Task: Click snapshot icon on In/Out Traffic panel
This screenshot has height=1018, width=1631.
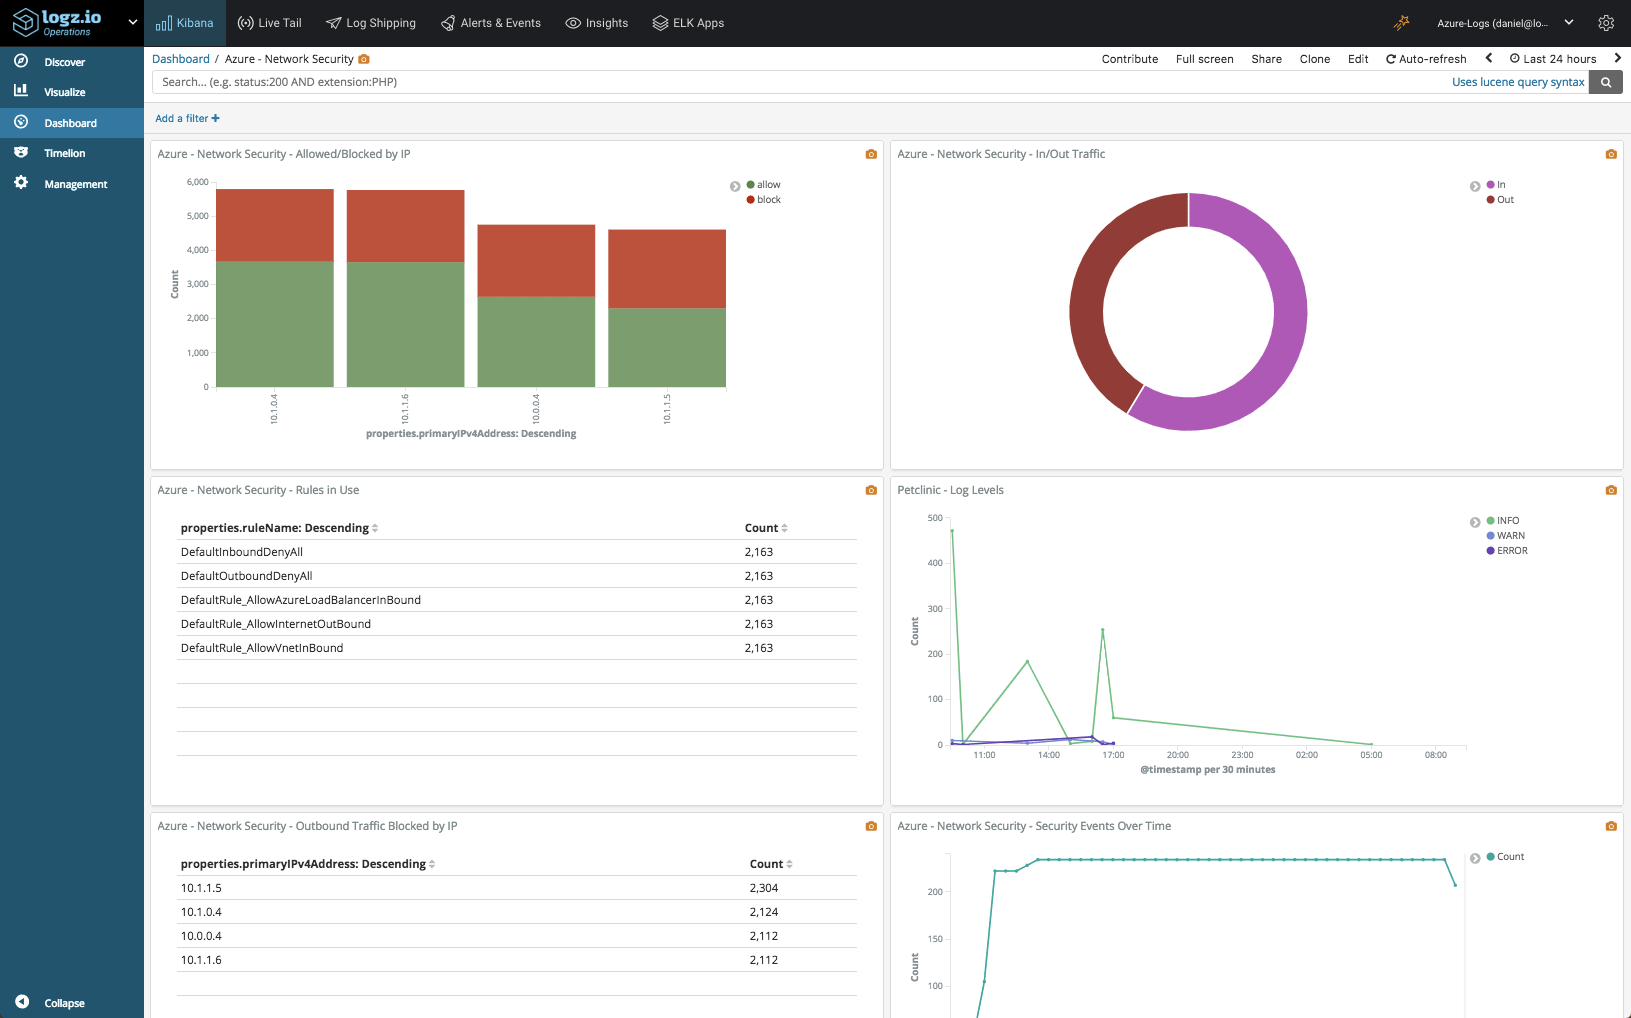Action: (x=1611, y=154)
